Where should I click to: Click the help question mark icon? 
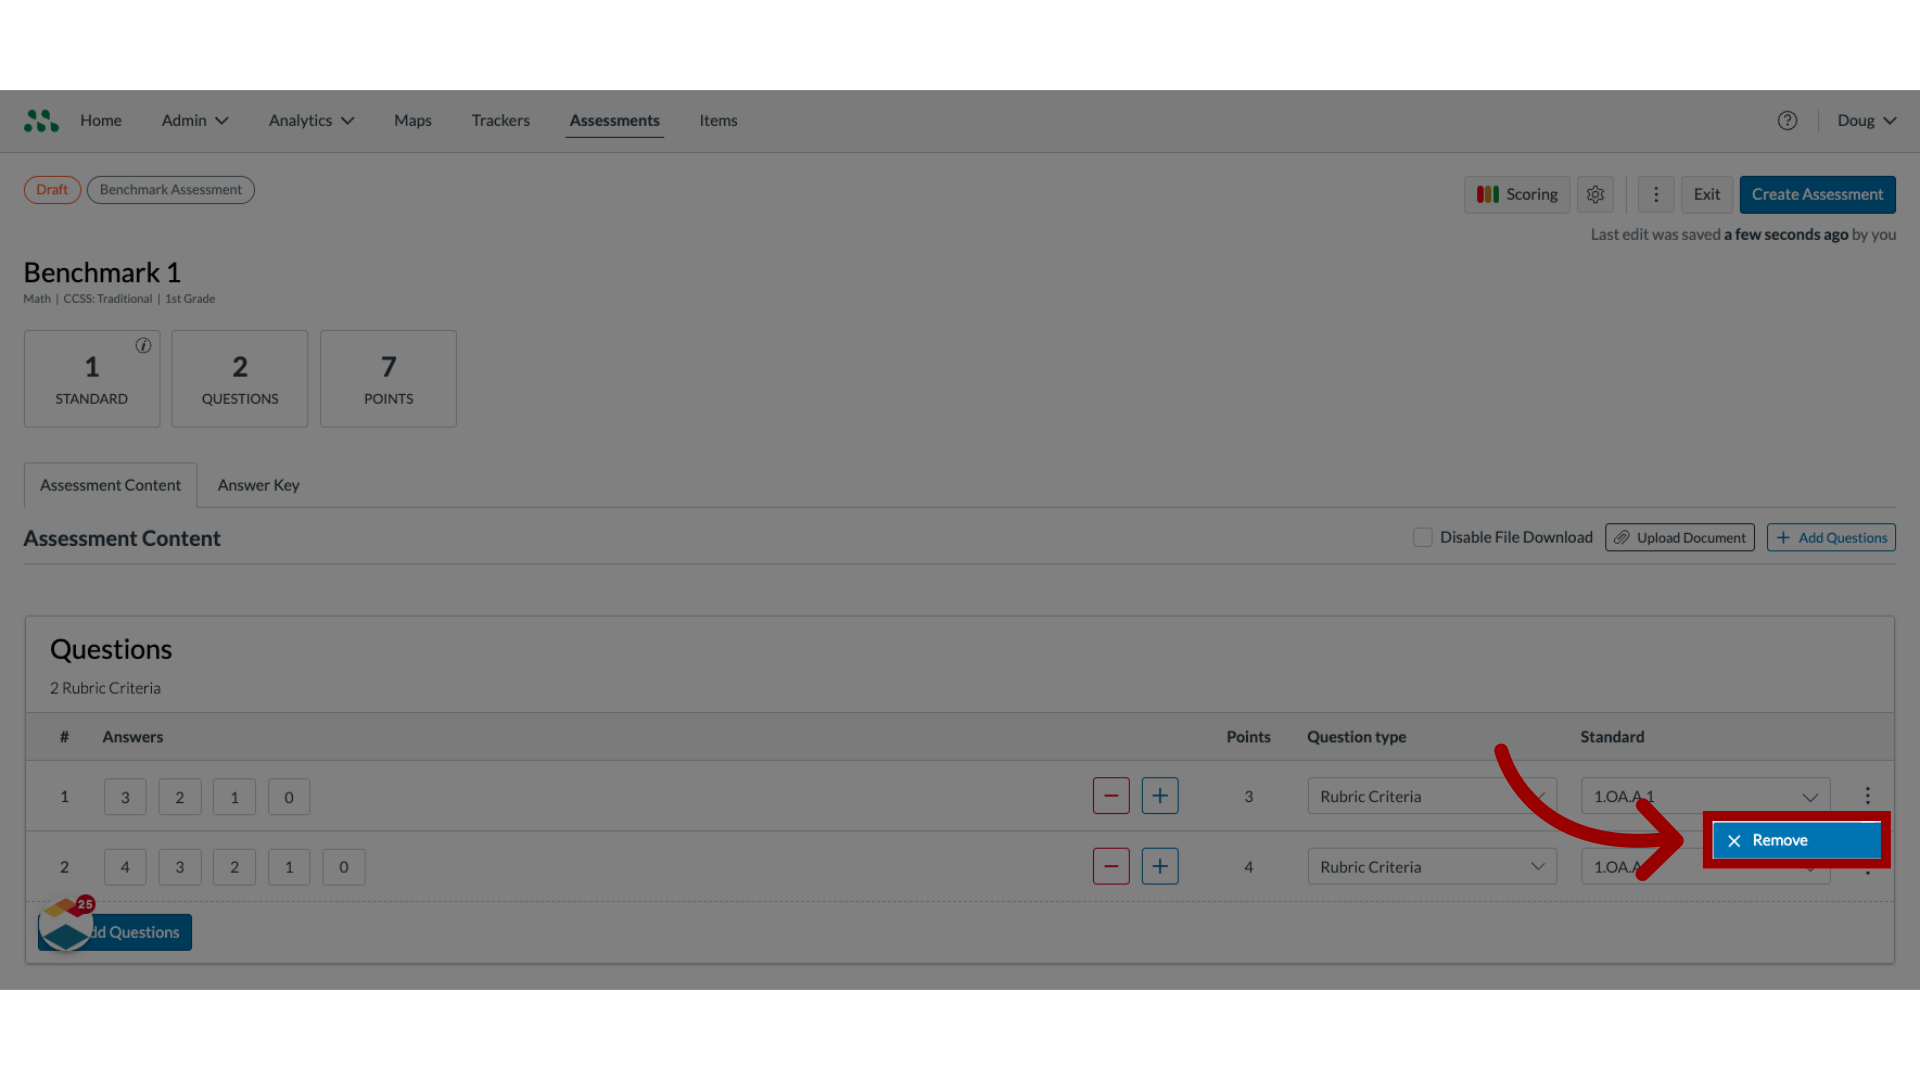pyautogui.click(x=1787, y=120)
